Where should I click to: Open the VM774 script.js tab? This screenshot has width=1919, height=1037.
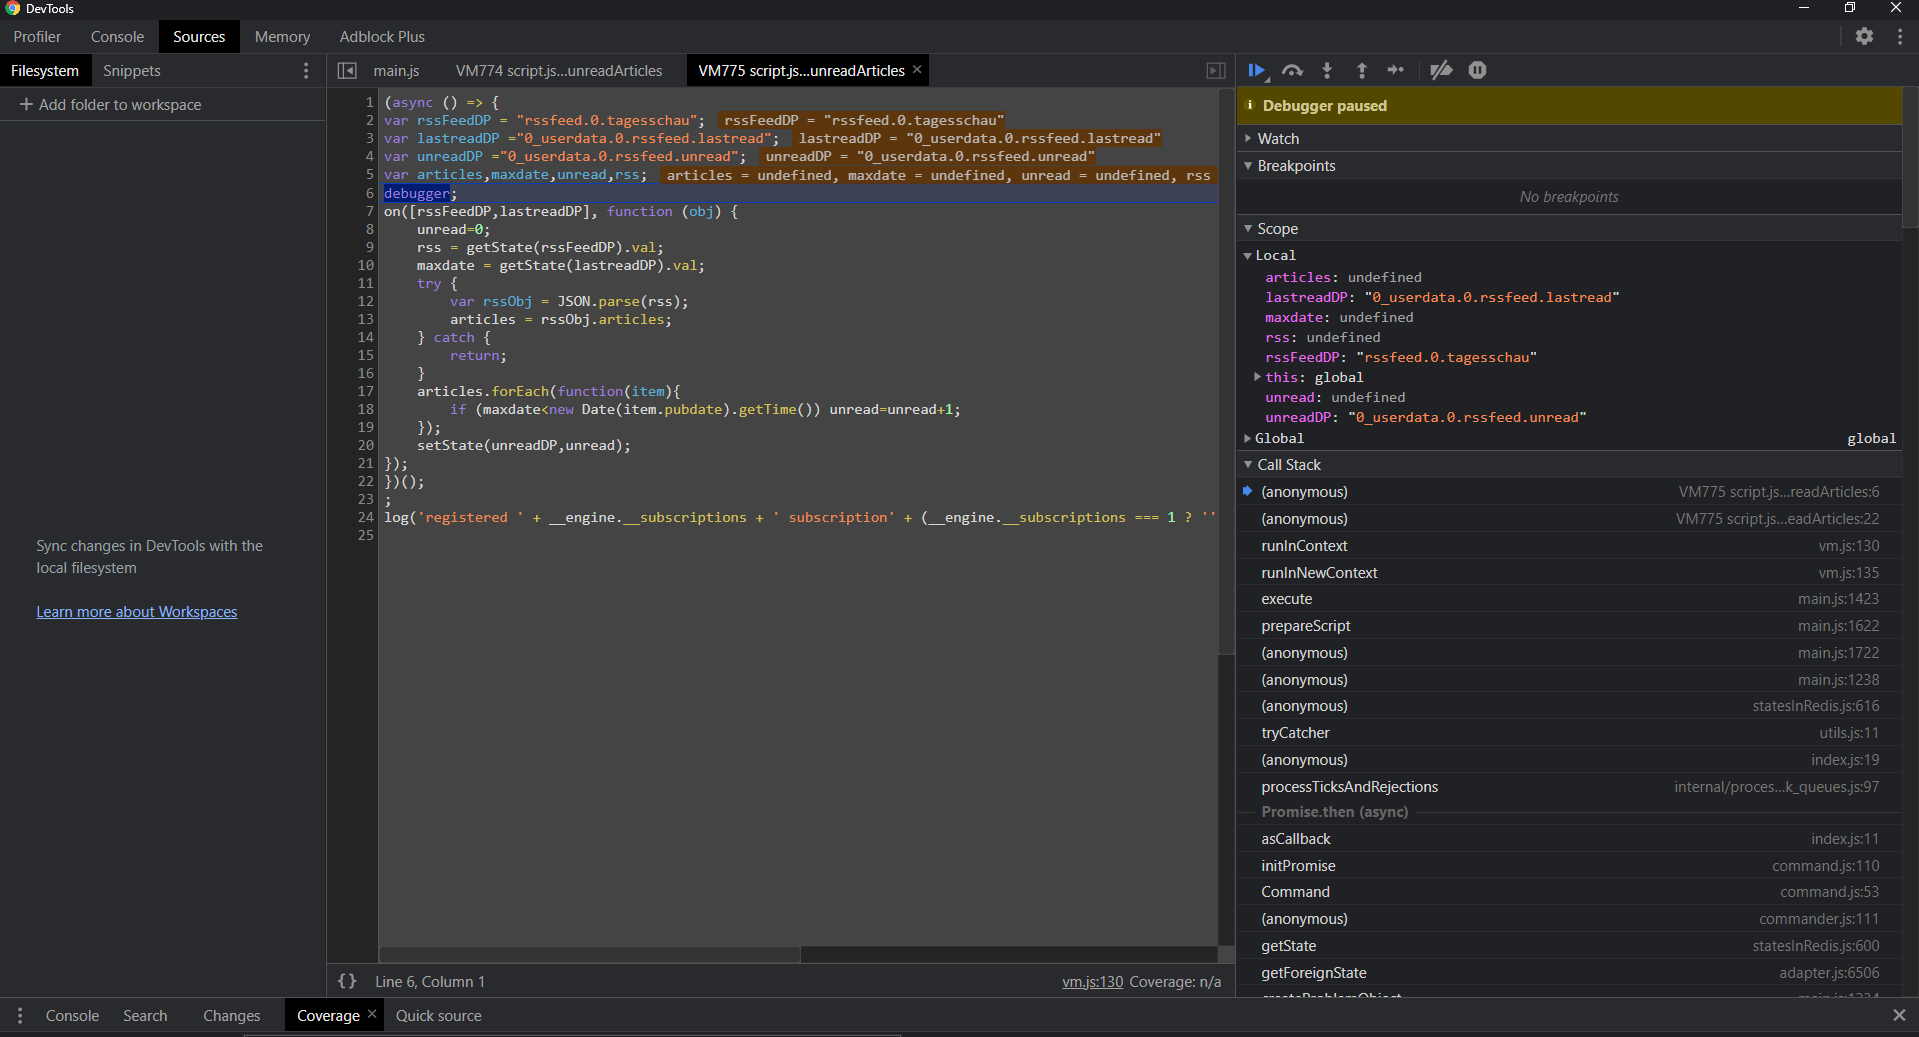pos(559,71)
